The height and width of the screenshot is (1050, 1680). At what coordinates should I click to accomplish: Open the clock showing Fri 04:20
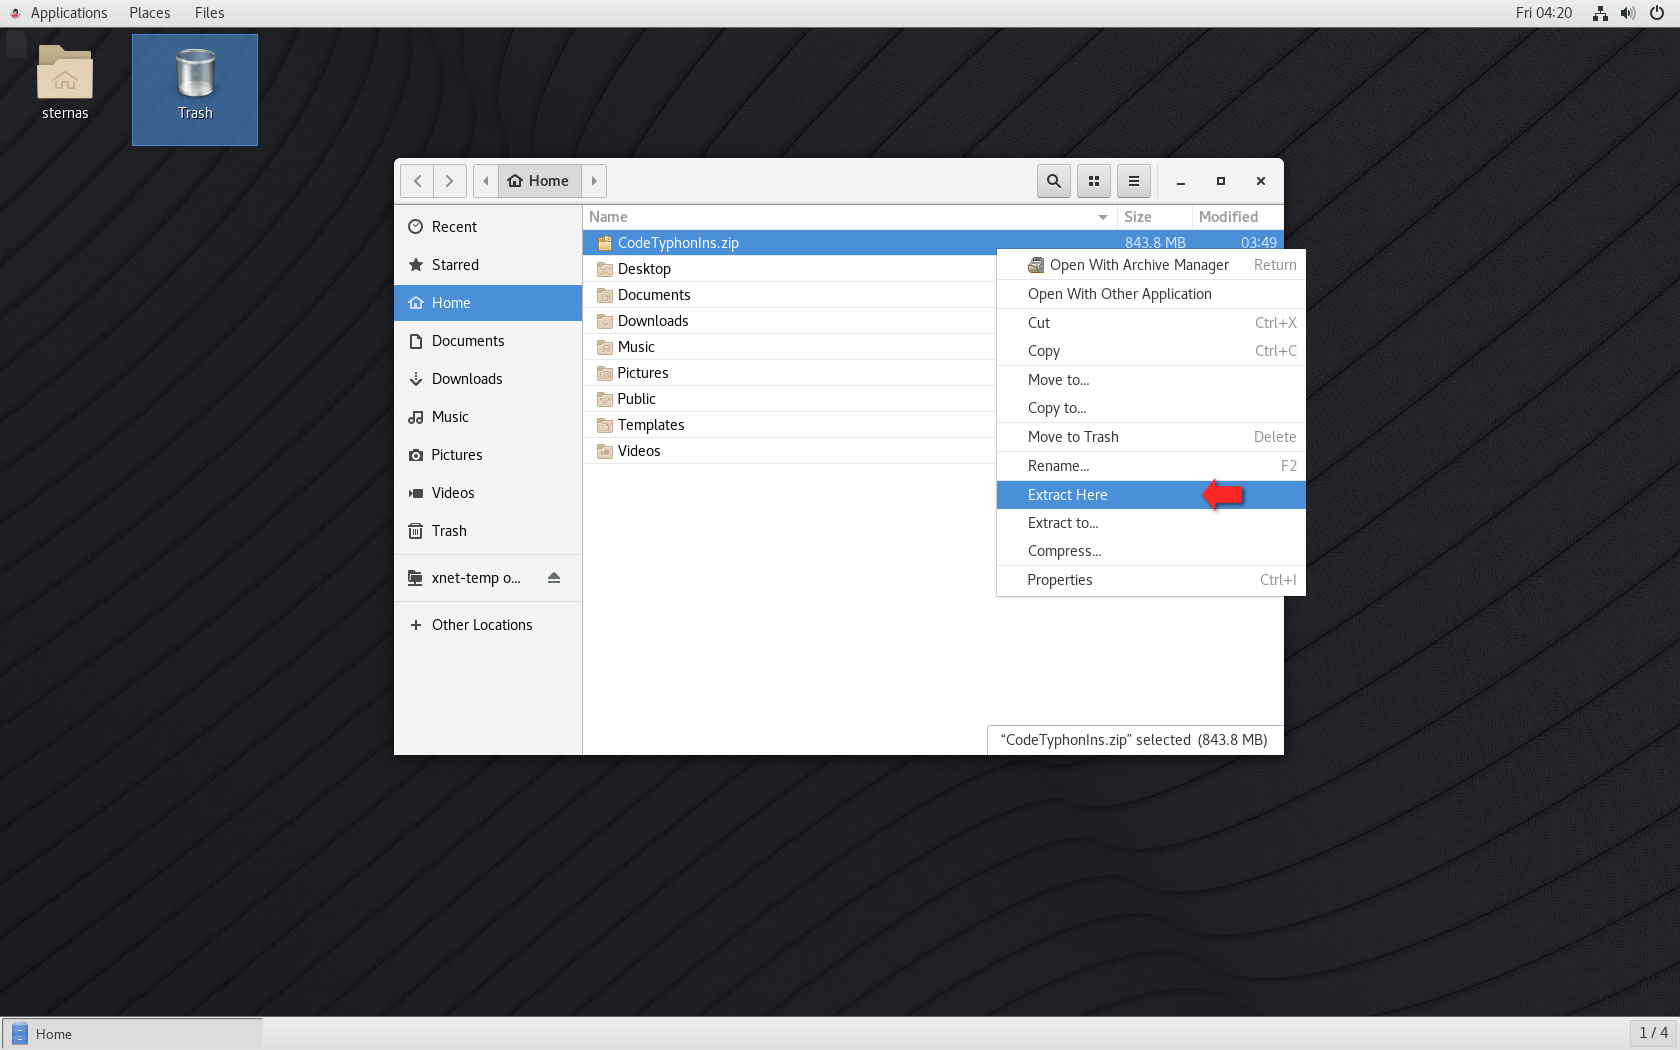[1543, 13]
